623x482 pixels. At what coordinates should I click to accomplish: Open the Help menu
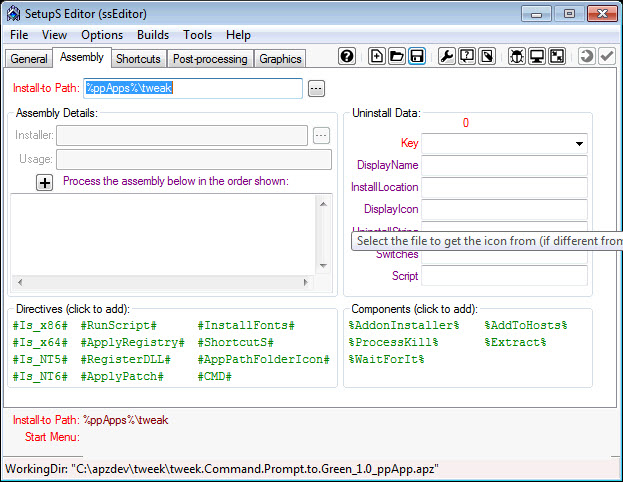(x=238, y=35)
